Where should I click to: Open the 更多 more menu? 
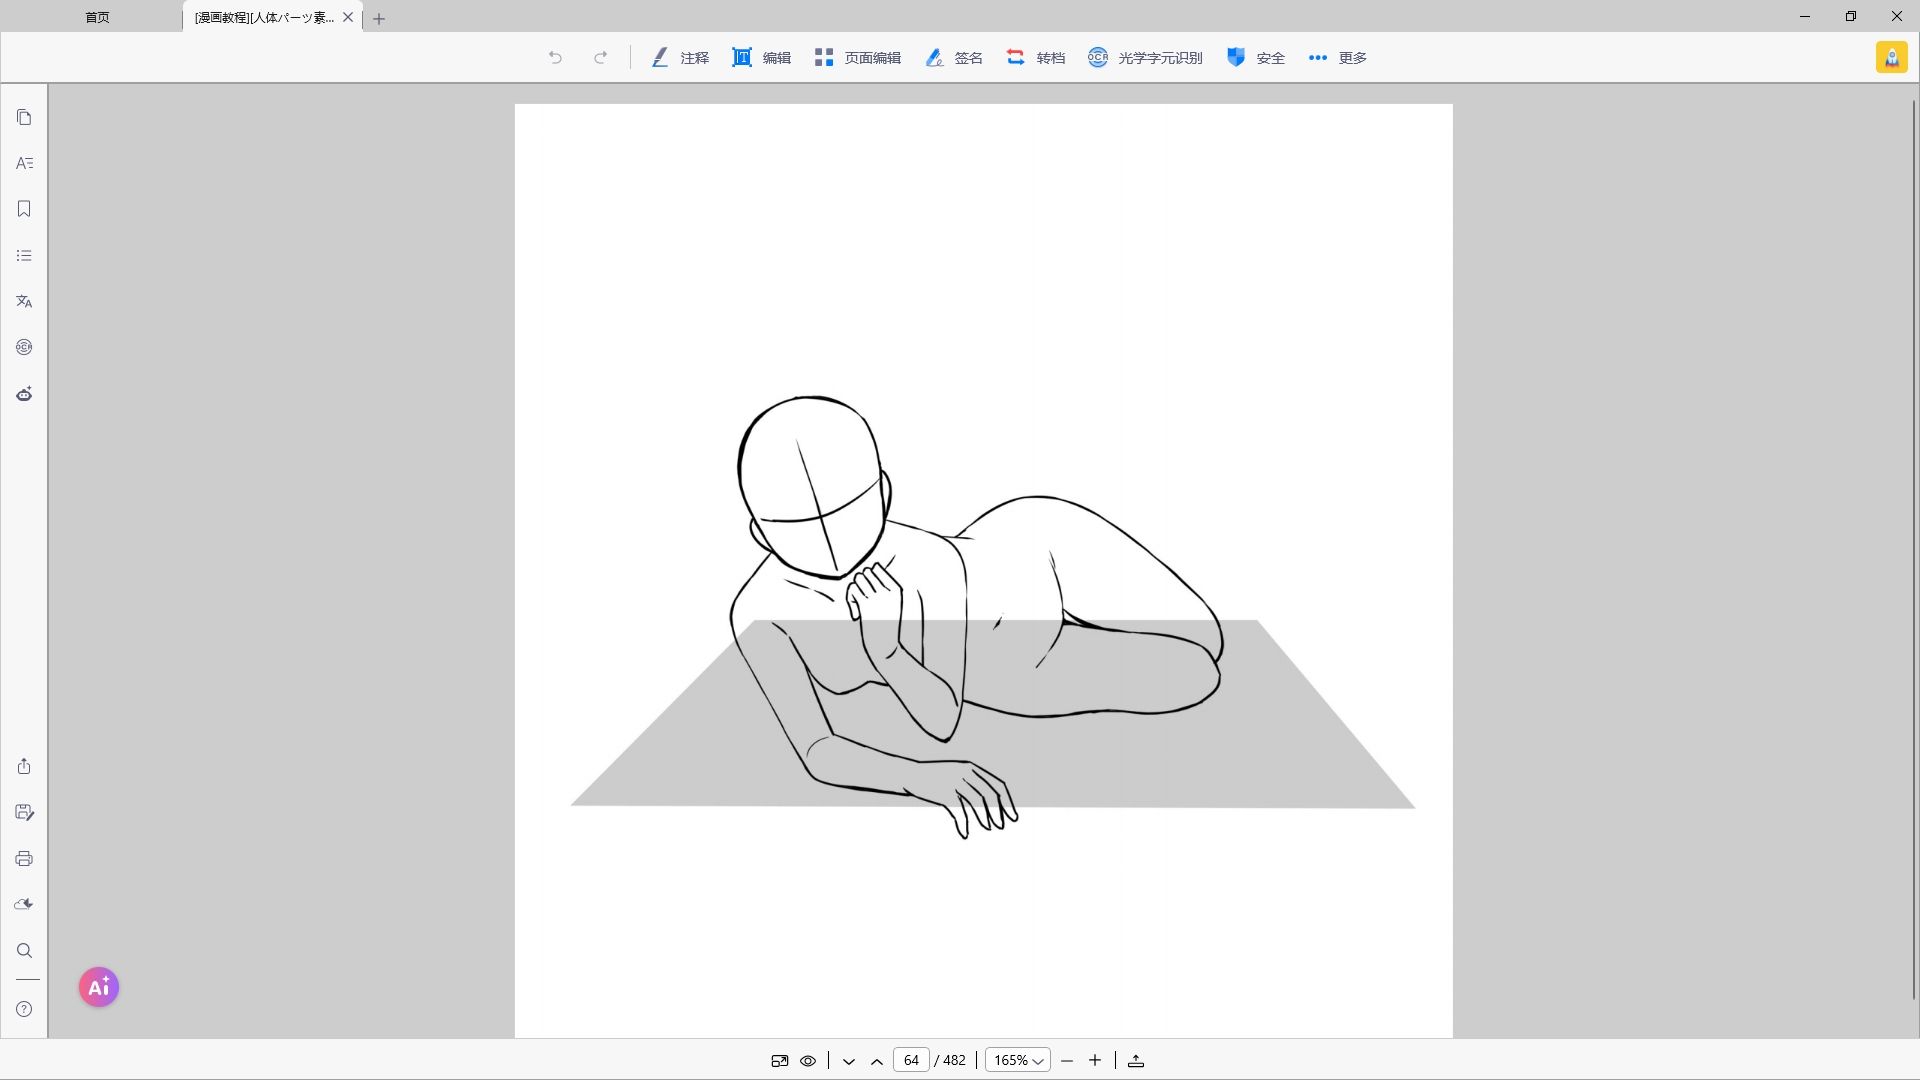(1338, 58)
